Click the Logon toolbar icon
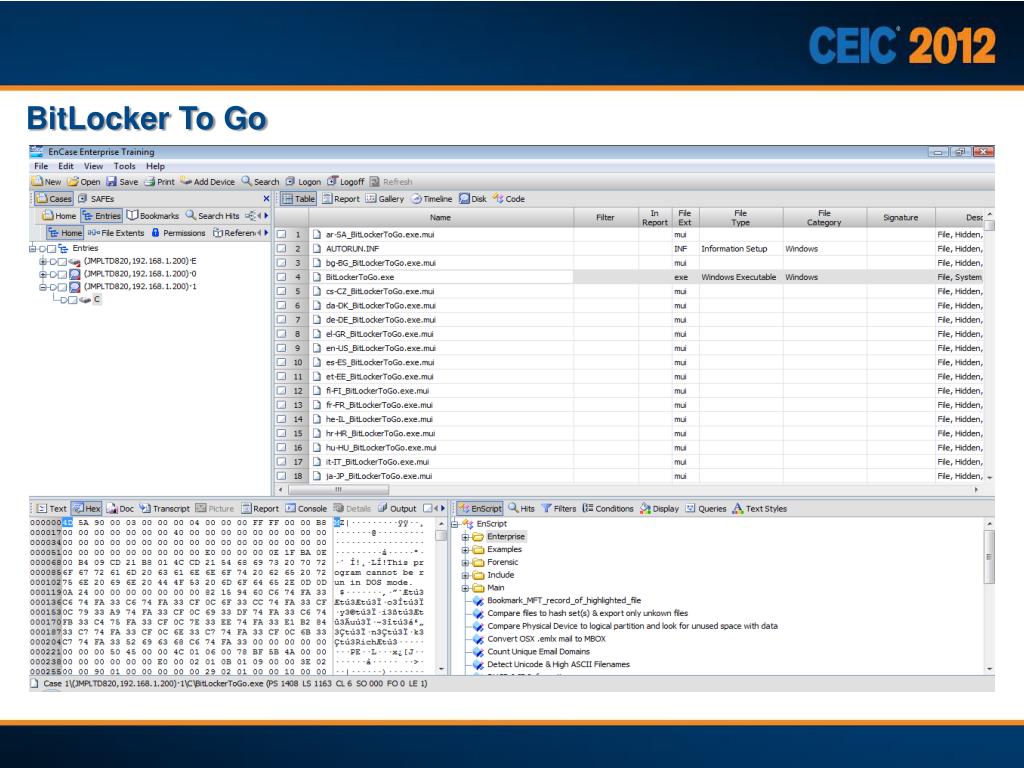This screenshot has width=1024, height=768. point(290,182)
